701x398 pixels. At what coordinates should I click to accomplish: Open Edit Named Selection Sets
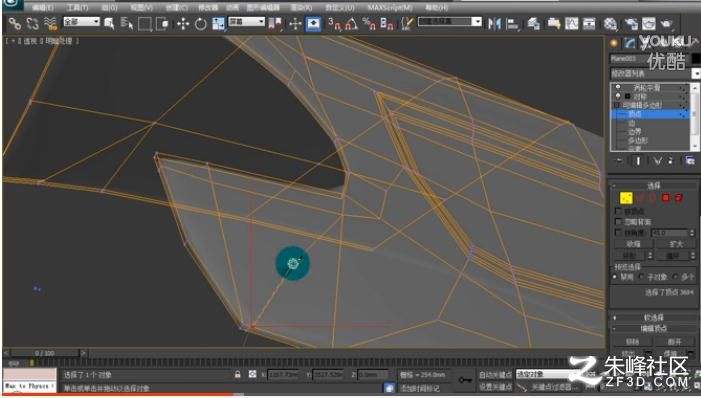[x=406, y=24]
